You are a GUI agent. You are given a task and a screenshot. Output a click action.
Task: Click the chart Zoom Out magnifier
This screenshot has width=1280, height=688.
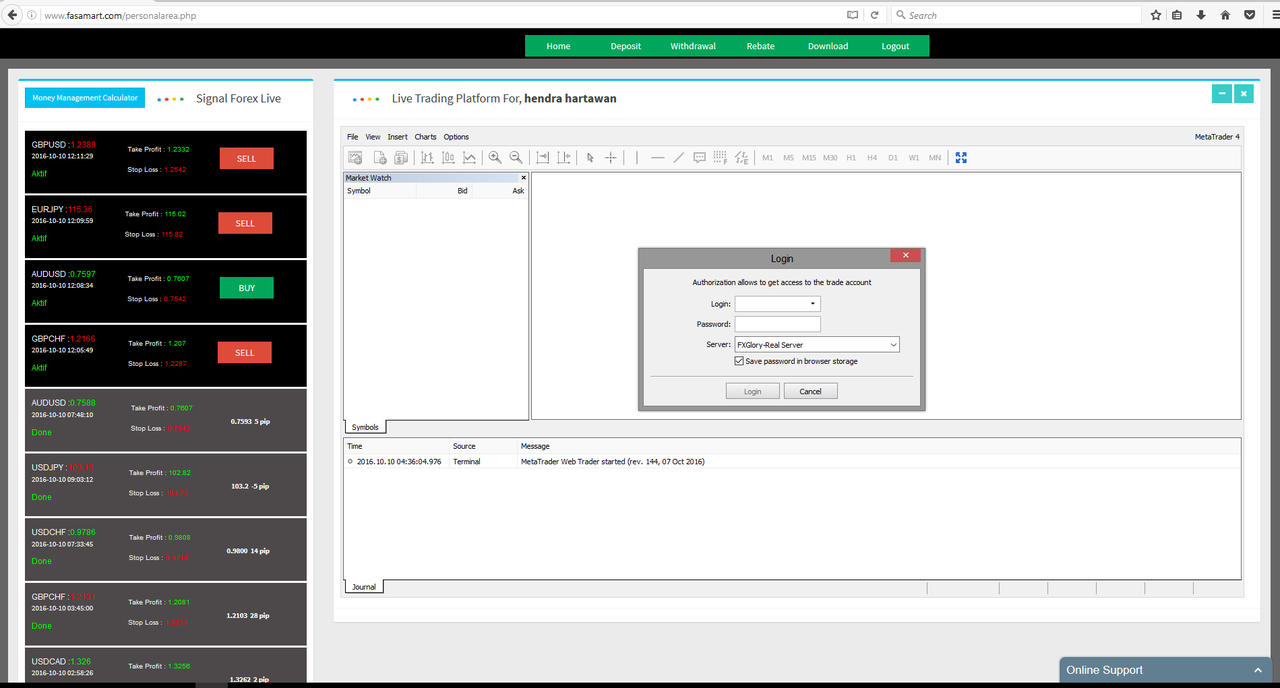click(x=516, y=158)
